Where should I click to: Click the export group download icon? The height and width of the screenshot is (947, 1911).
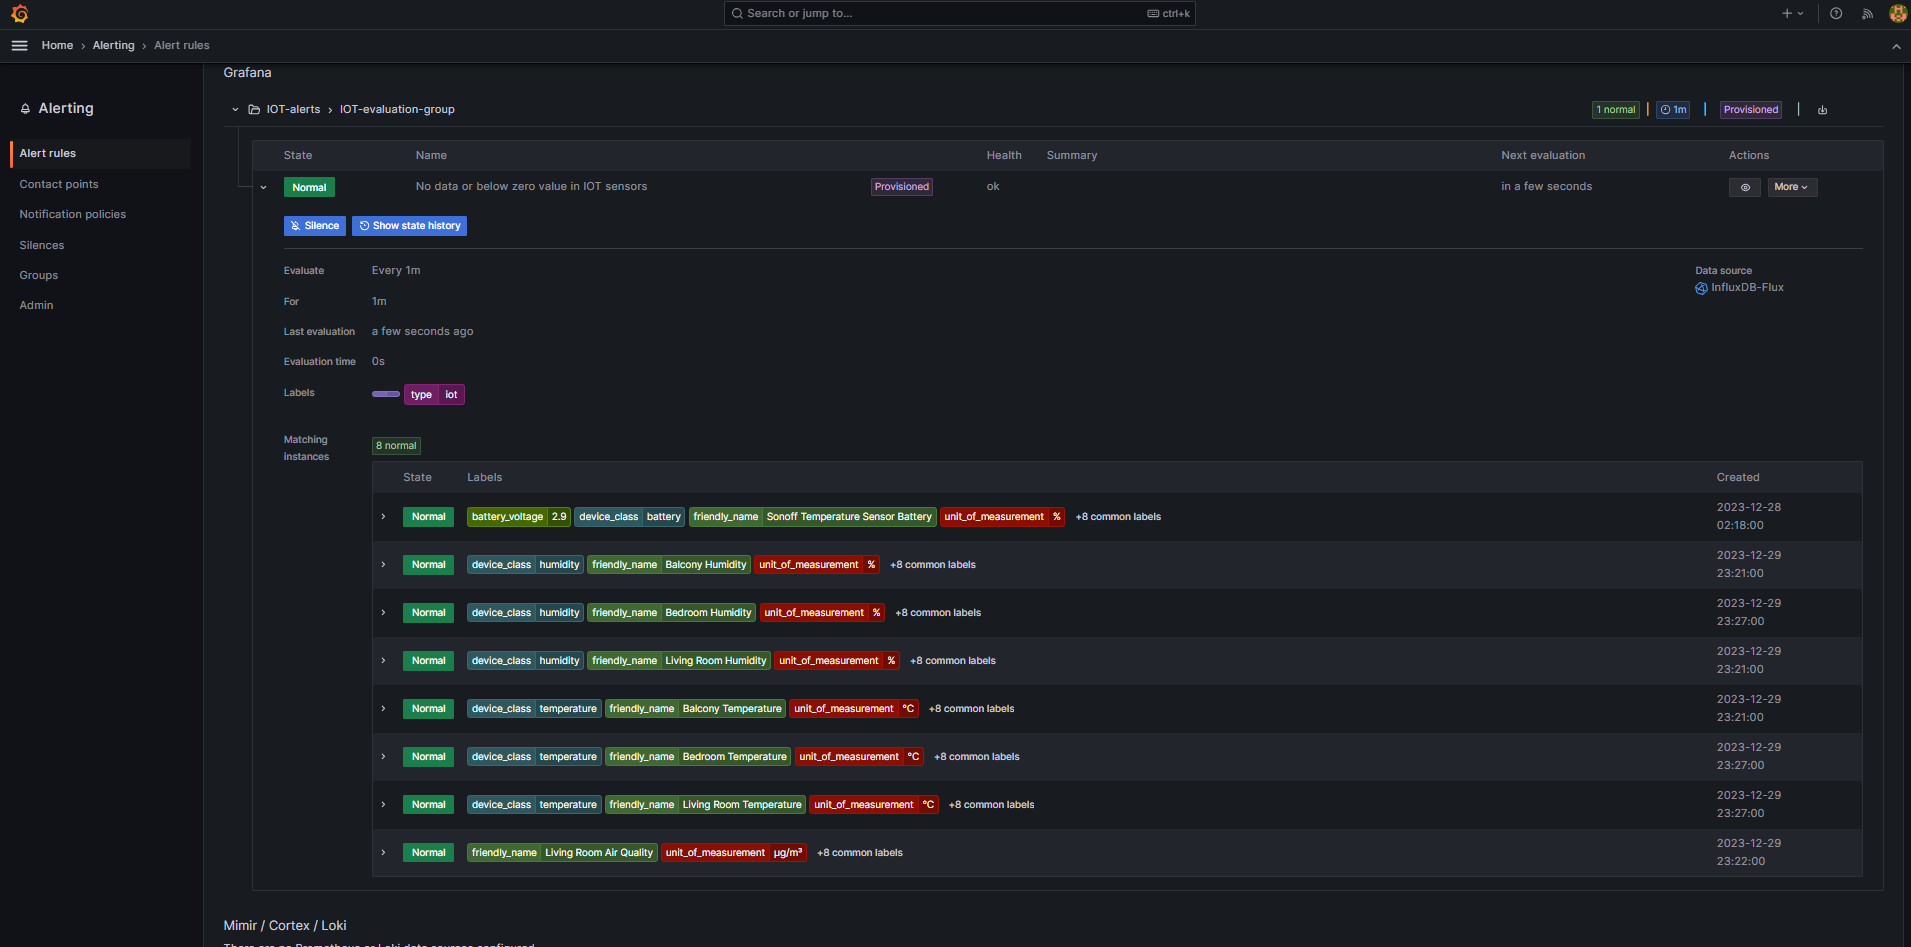point(1822,110)
